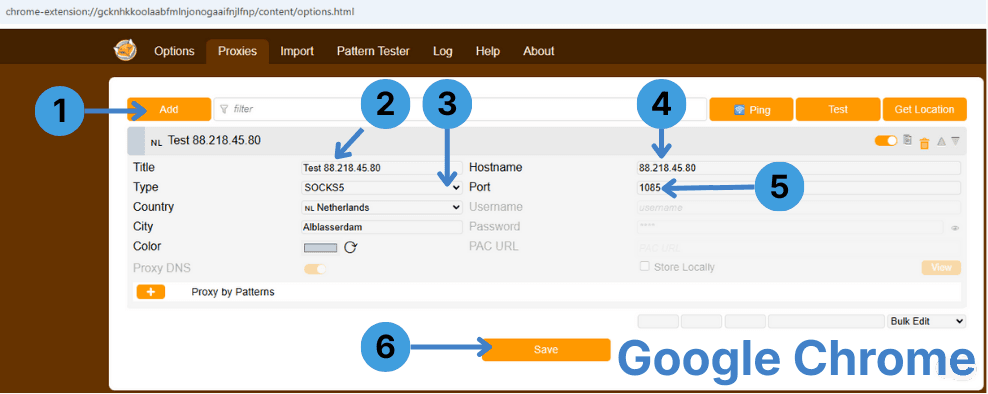Click the Test 88.218.45.80 proxy header row

[547, 141]
